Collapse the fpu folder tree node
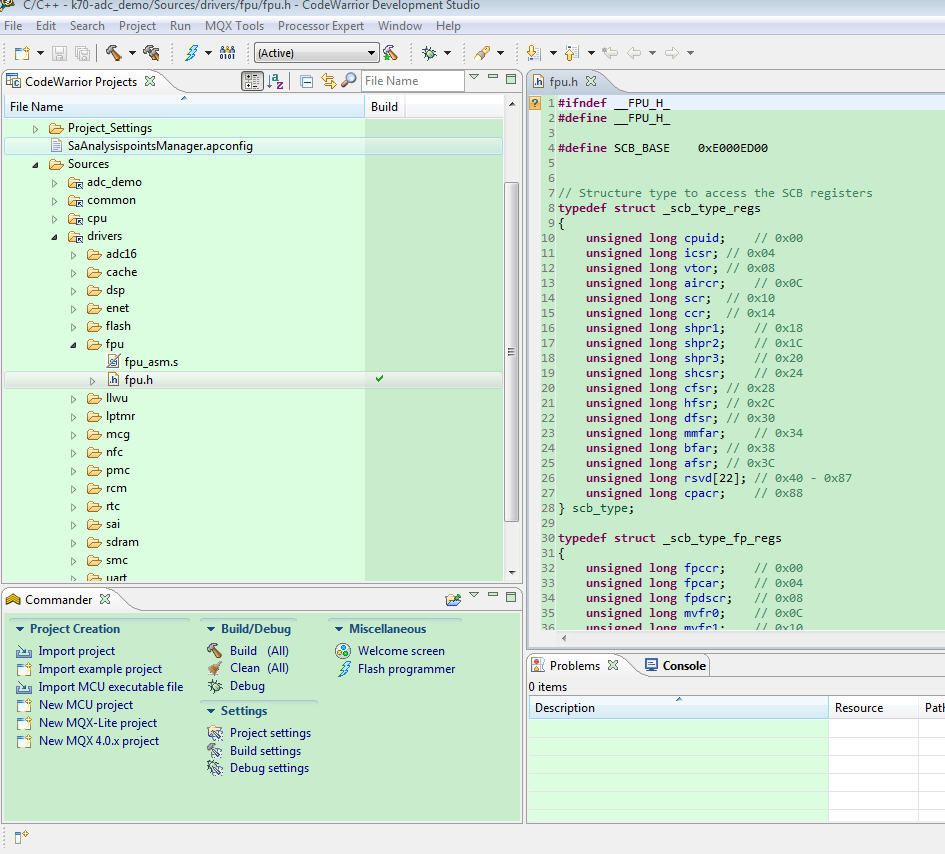 (x=74, y=345)
